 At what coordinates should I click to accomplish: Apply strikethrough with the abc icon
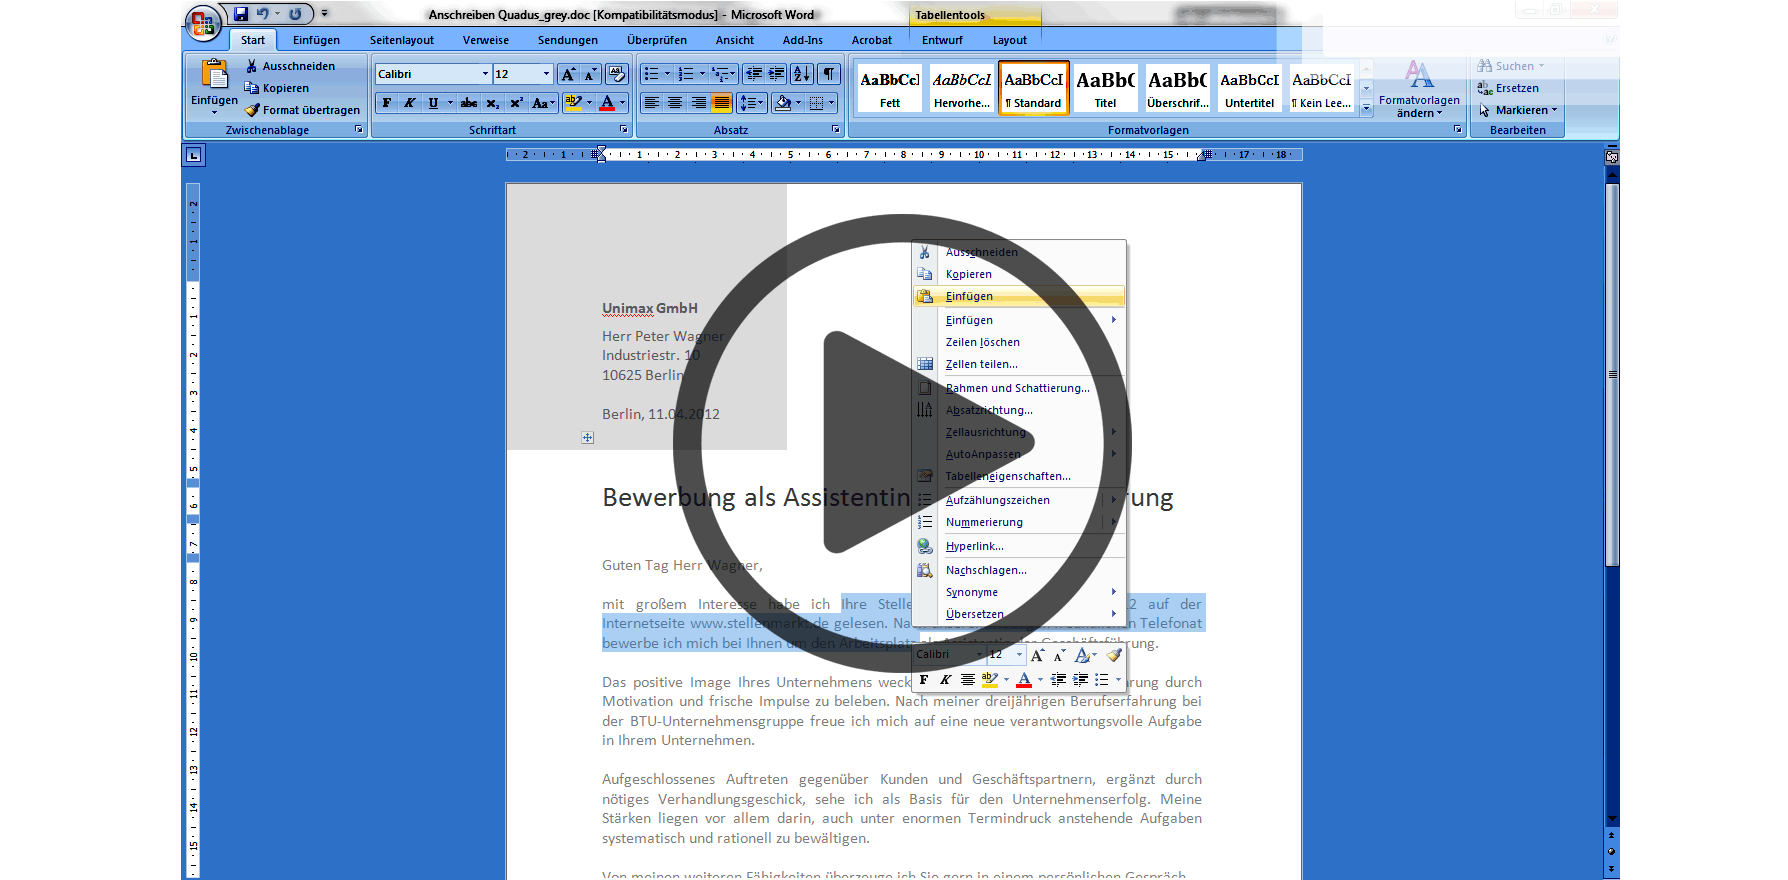click(468, 103)
